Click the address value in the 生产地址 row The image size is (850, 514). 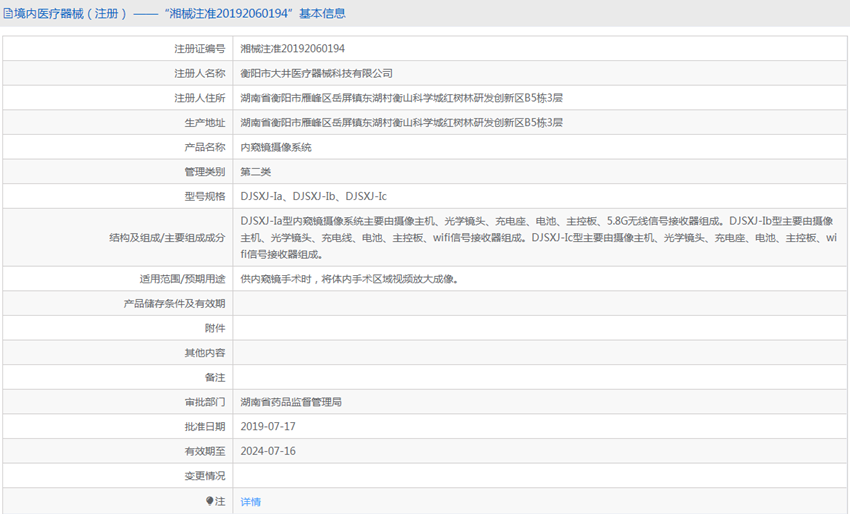(x=402, y=123)
